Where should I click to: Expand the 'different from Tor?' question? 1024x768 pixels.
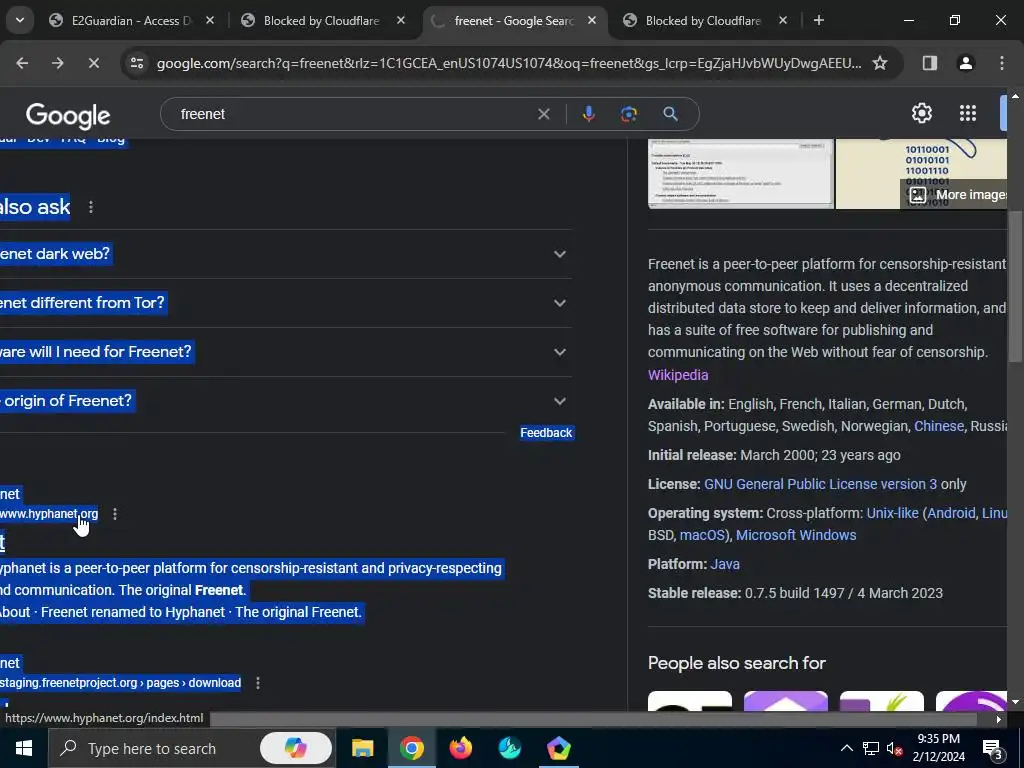(x=285, y=303)
